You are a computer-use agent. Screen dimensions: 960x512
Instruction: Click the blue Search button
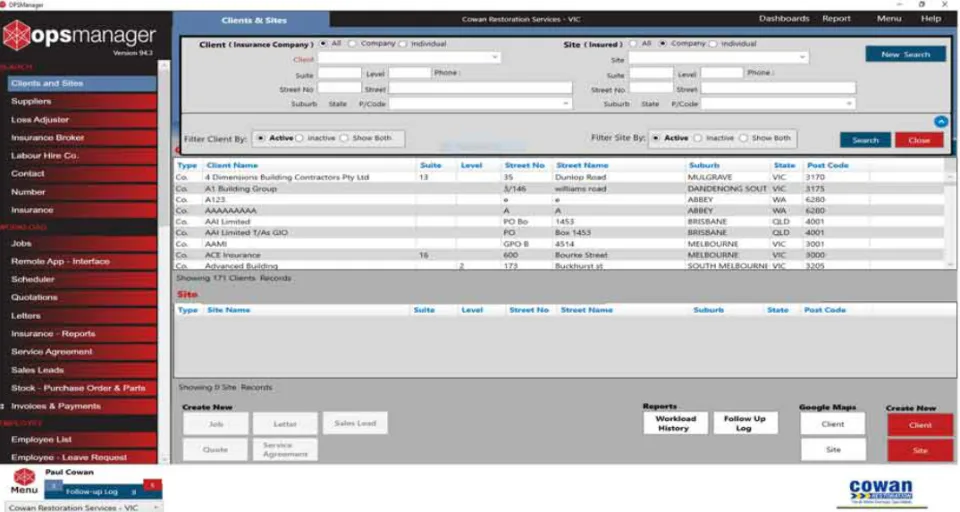865,140
